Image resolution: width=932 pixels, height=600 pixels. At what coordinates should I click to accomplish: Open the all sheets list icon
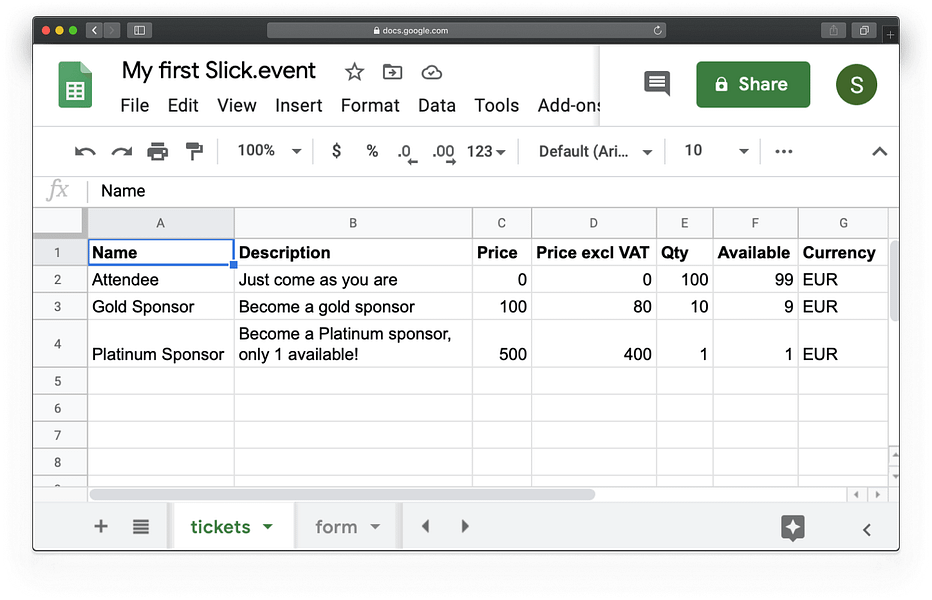[141, 527]
